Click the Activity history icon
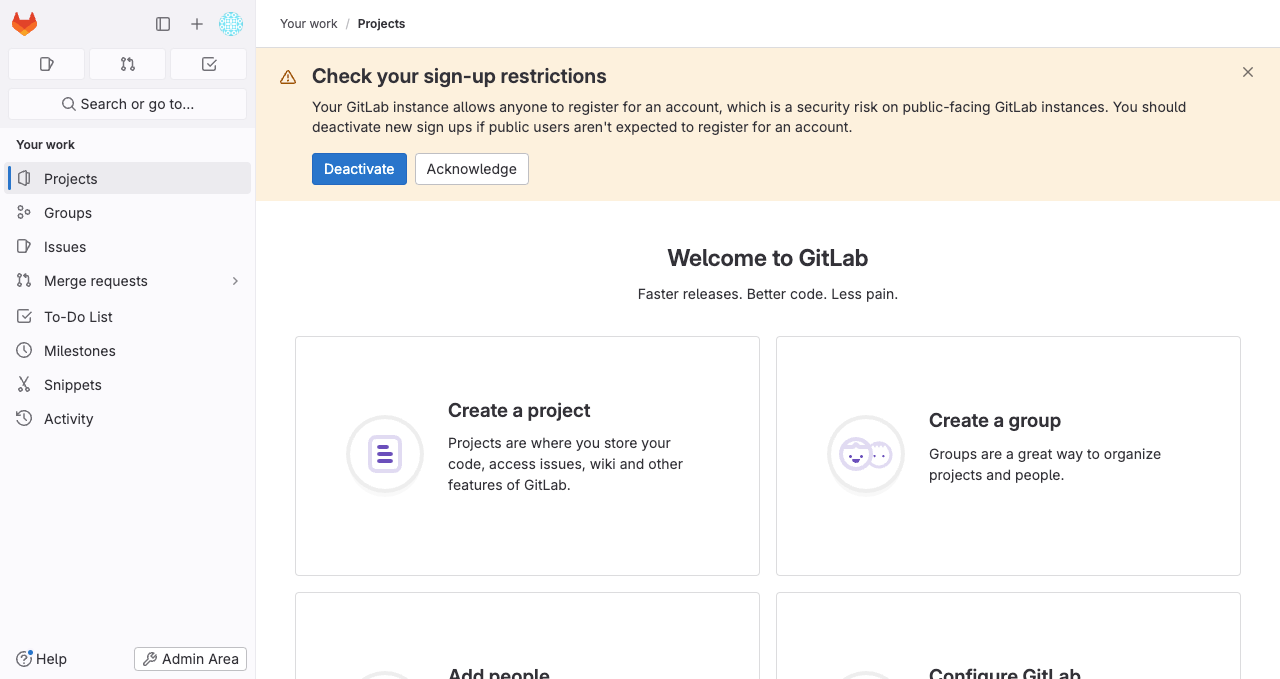 coord(24,419)
